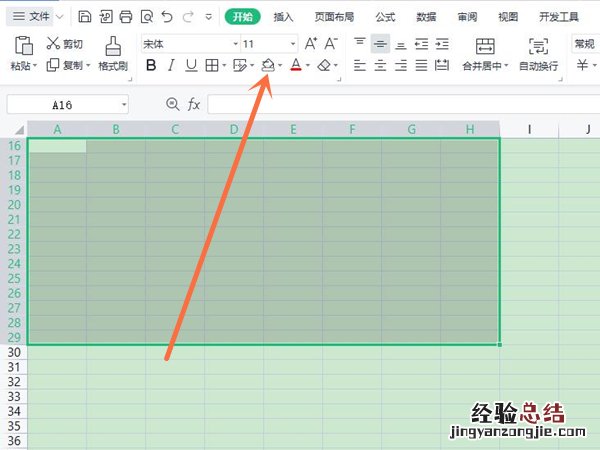Align text to bottom

[x=401, y=45]
